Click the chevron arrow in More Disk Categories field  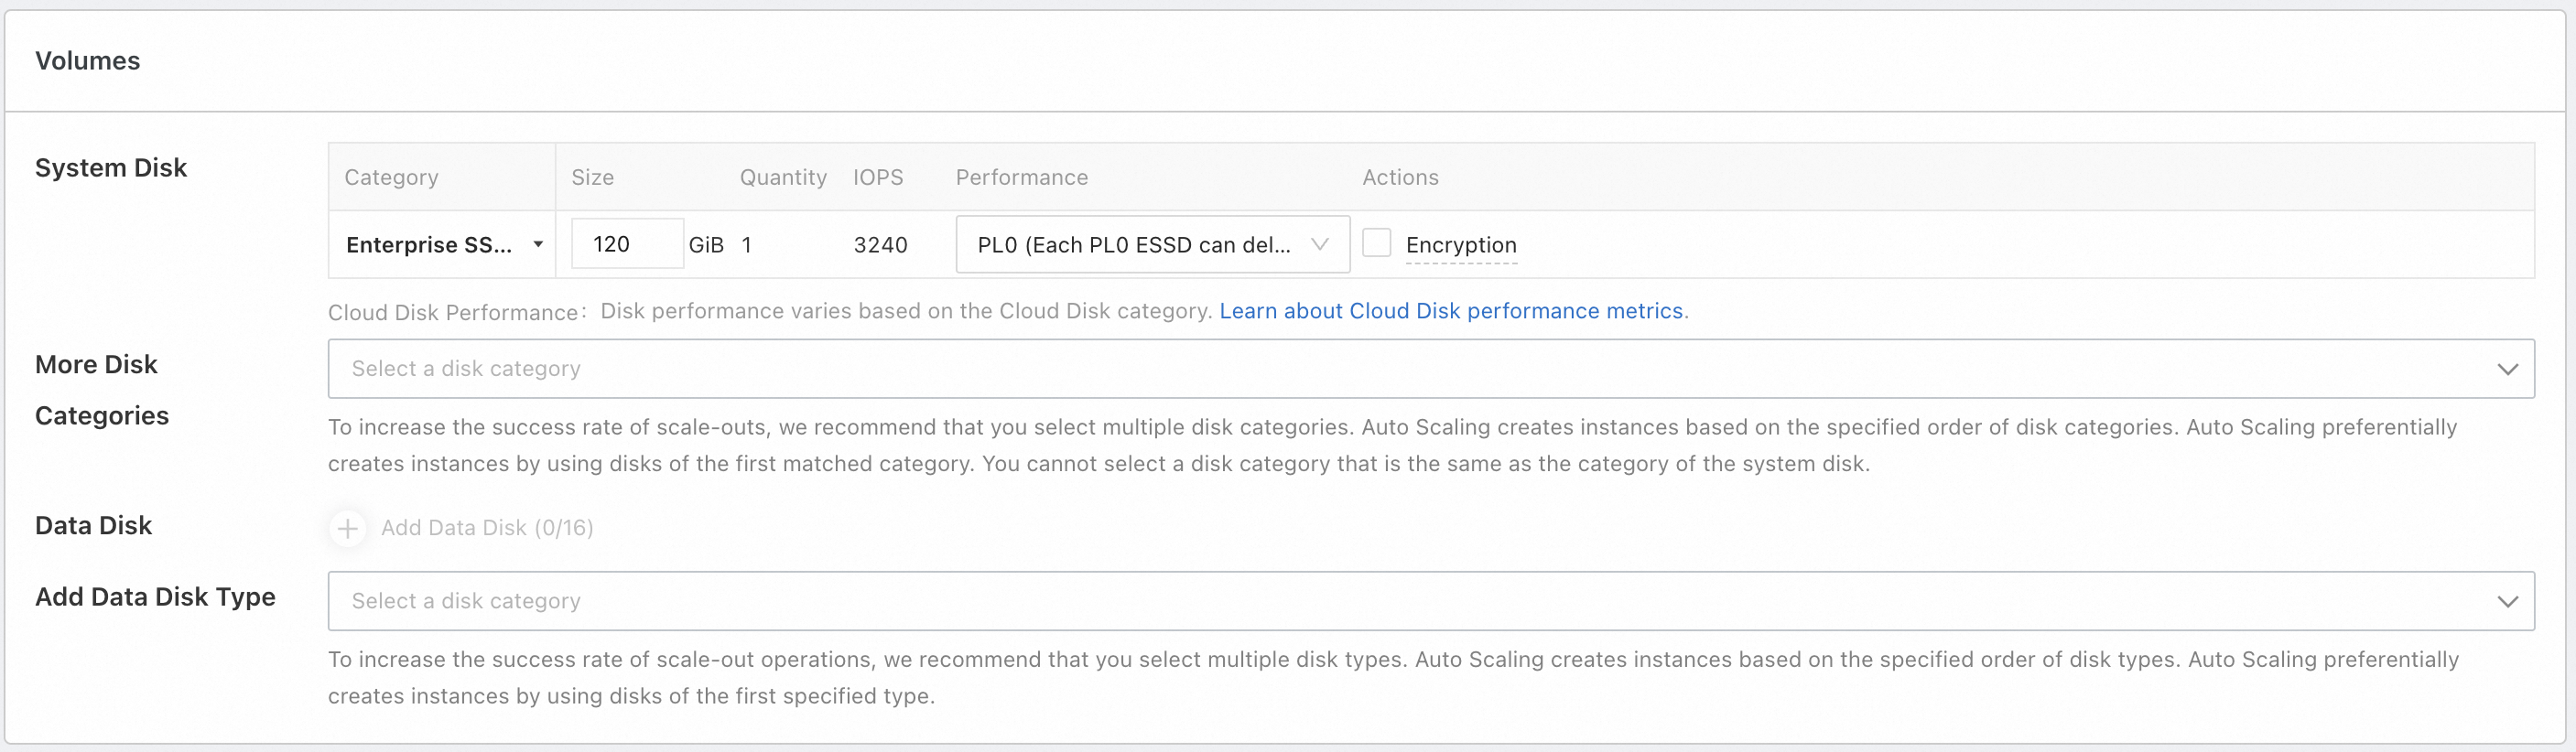click(2507, 369)
